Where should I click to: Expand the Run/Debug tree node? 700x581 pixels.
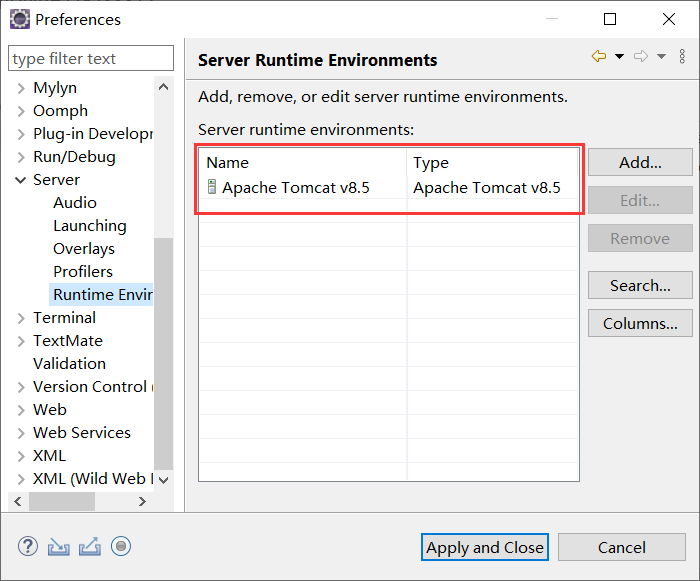tap(21, 157)
